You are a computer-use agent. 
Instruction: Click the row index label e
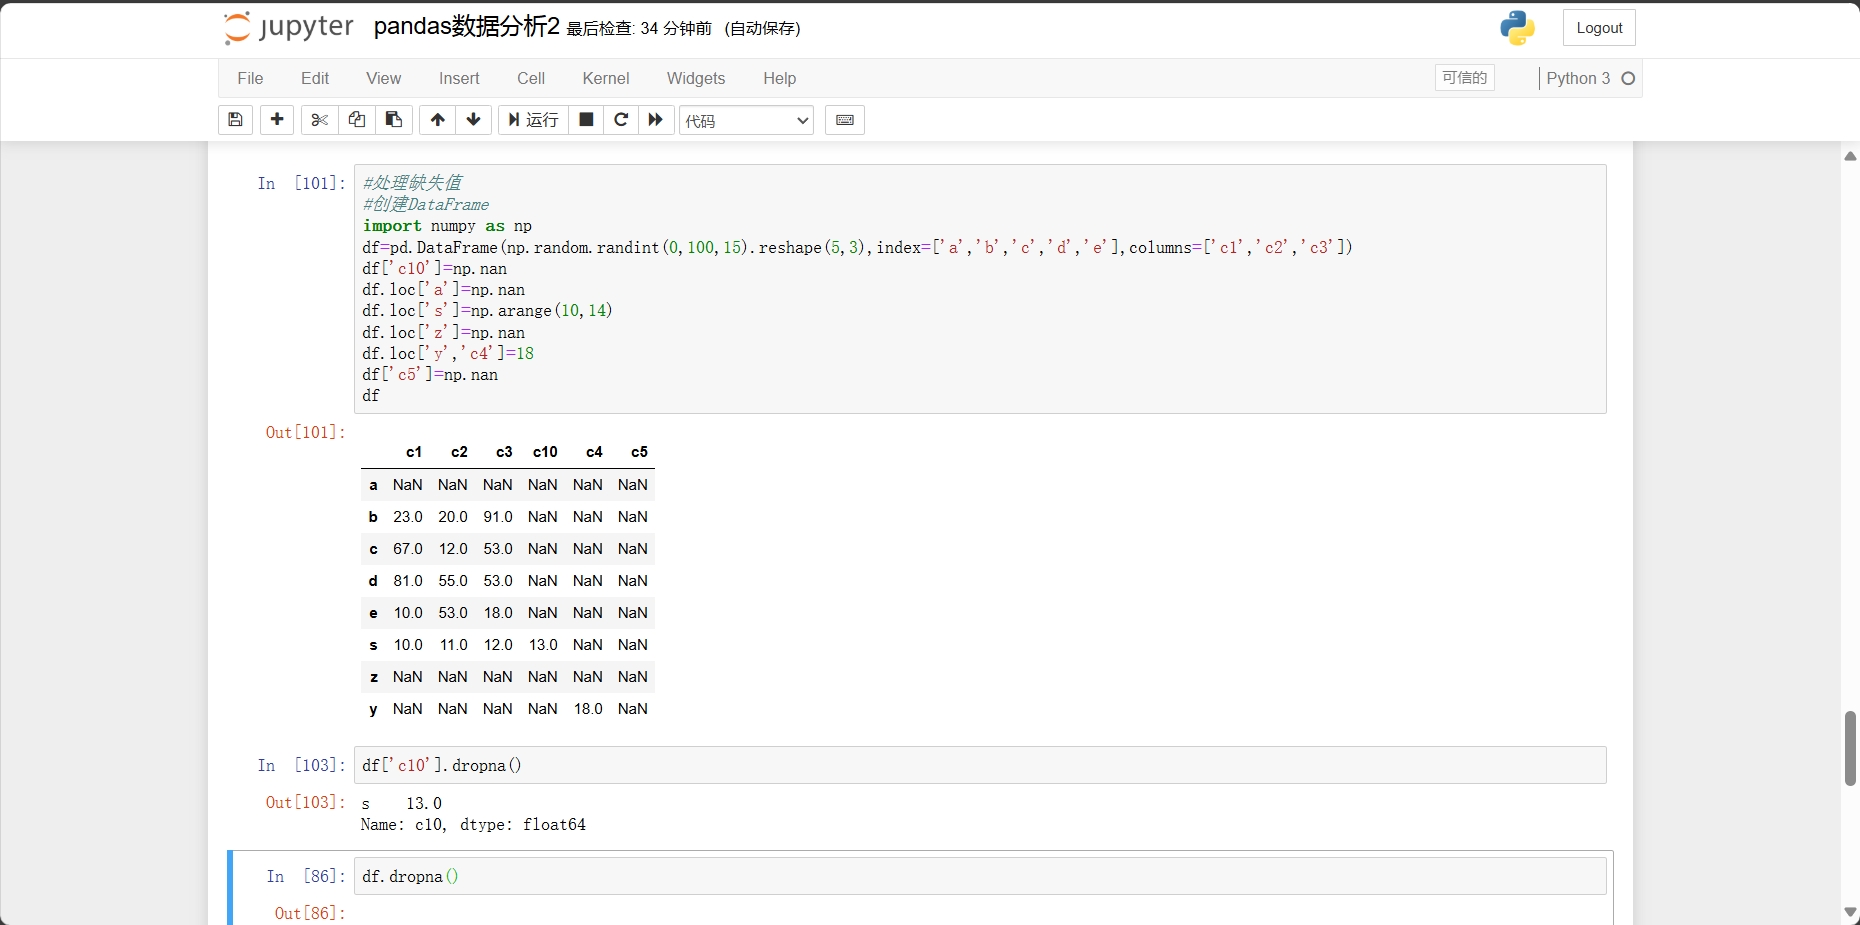(x=373, y=613)
